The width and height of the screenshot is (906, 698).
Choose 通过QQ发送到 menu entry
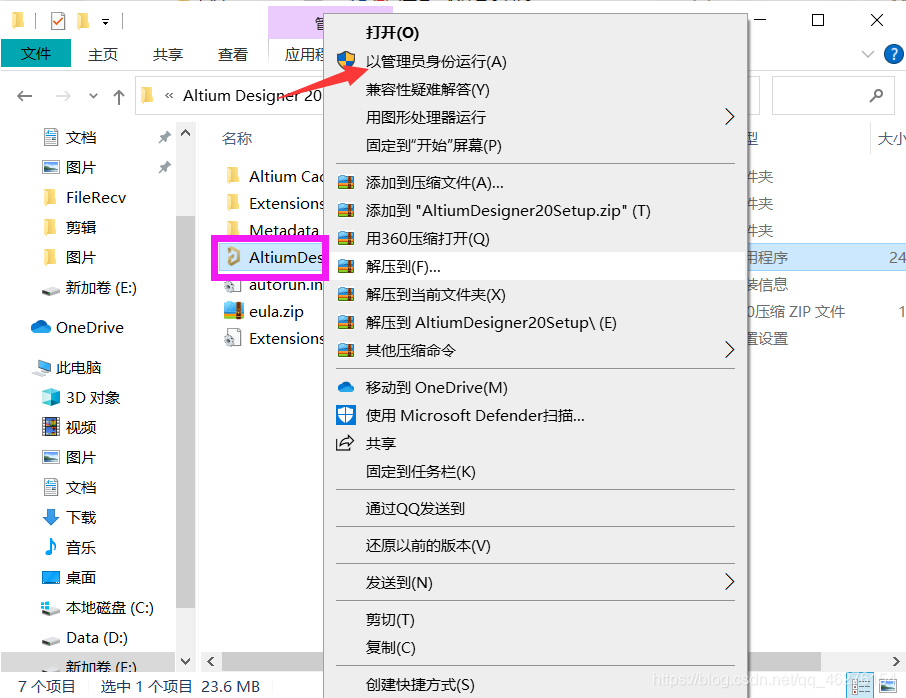click(415, 508)
